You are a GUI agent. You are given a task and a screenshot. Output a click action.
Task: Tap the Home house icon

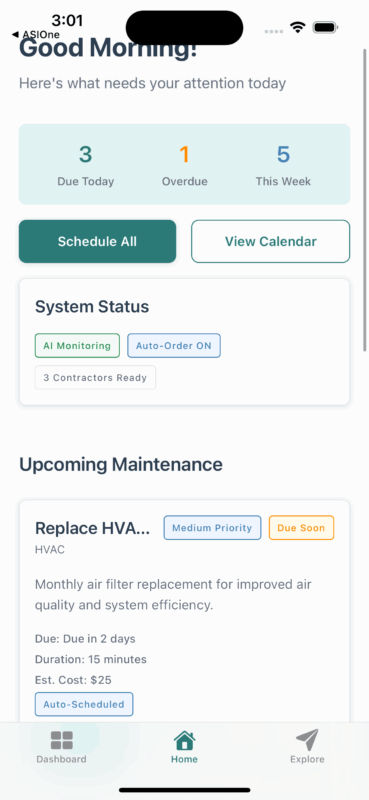coord(184,740)
